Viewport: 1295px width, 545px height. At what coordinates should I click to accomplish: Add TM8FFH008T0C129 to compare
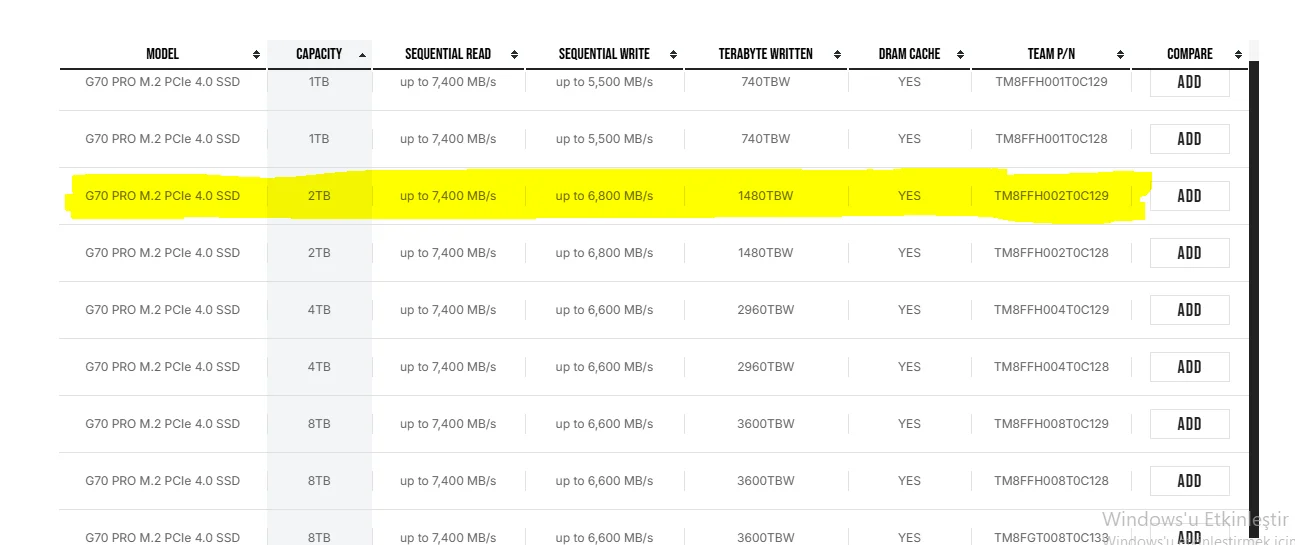[x=1190, y=424]
